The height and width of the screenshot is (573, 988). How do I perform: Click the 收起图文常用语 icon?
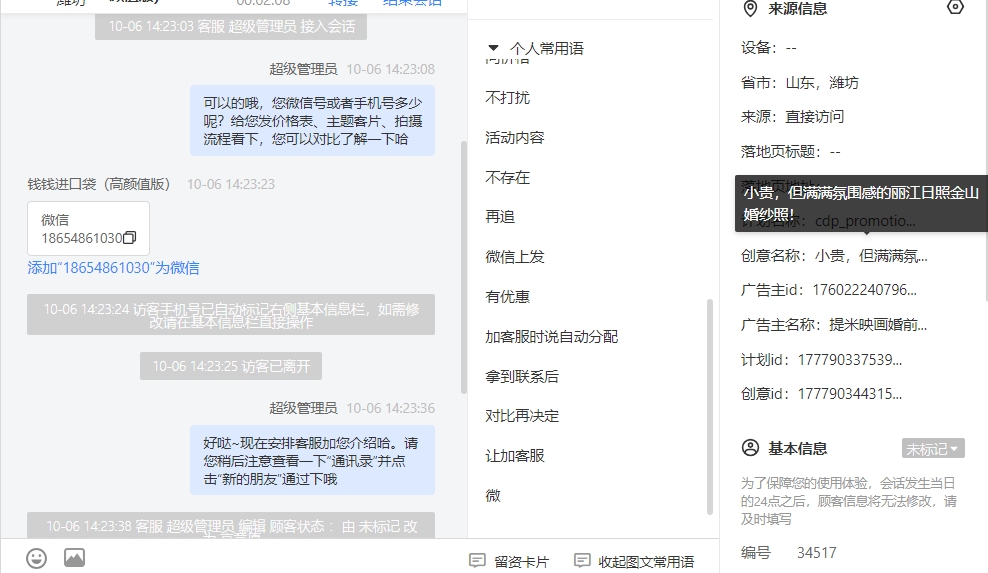[582, 560]
